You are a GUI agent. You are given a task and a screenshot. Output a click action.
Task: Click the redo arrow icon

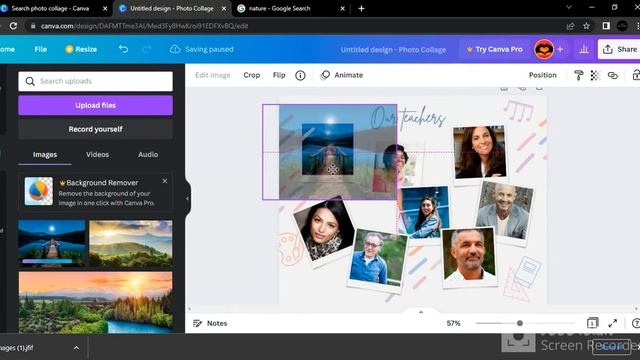[x=146, y=49]
